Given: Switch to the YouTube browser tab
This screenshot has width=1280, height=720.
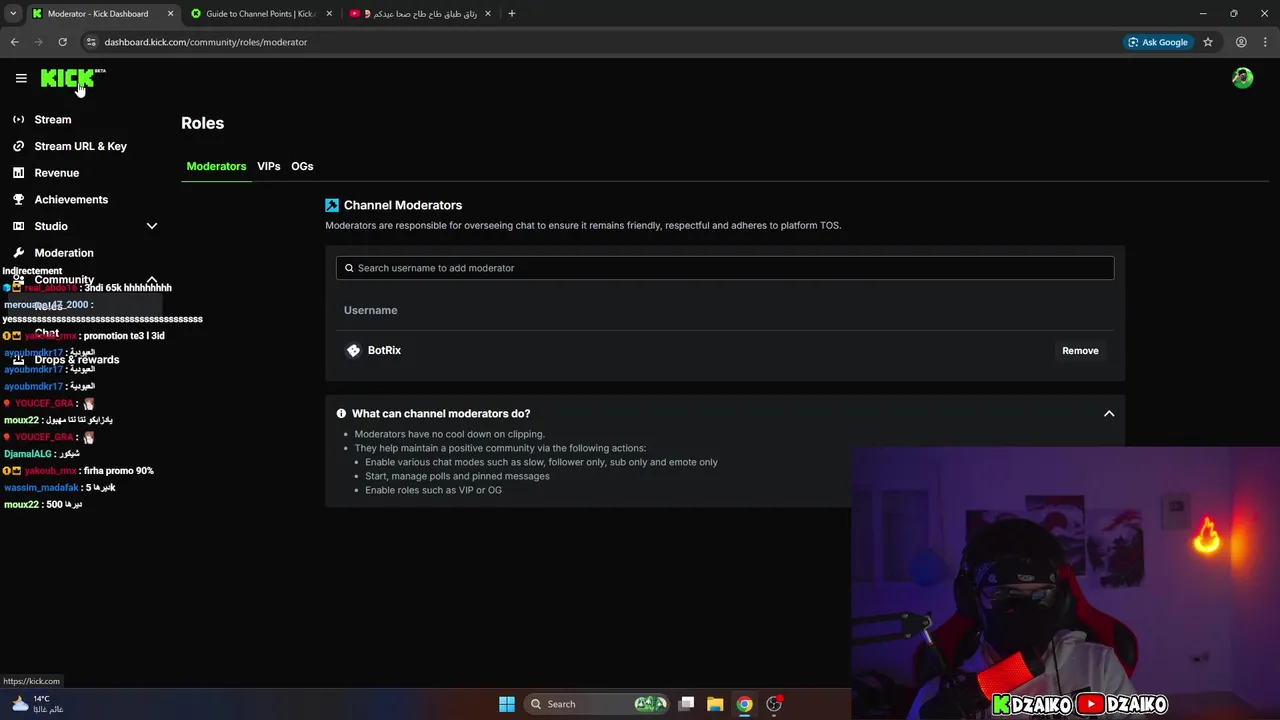Looking at the screenshot, I should pyautogui.click(x=419, y=14).
